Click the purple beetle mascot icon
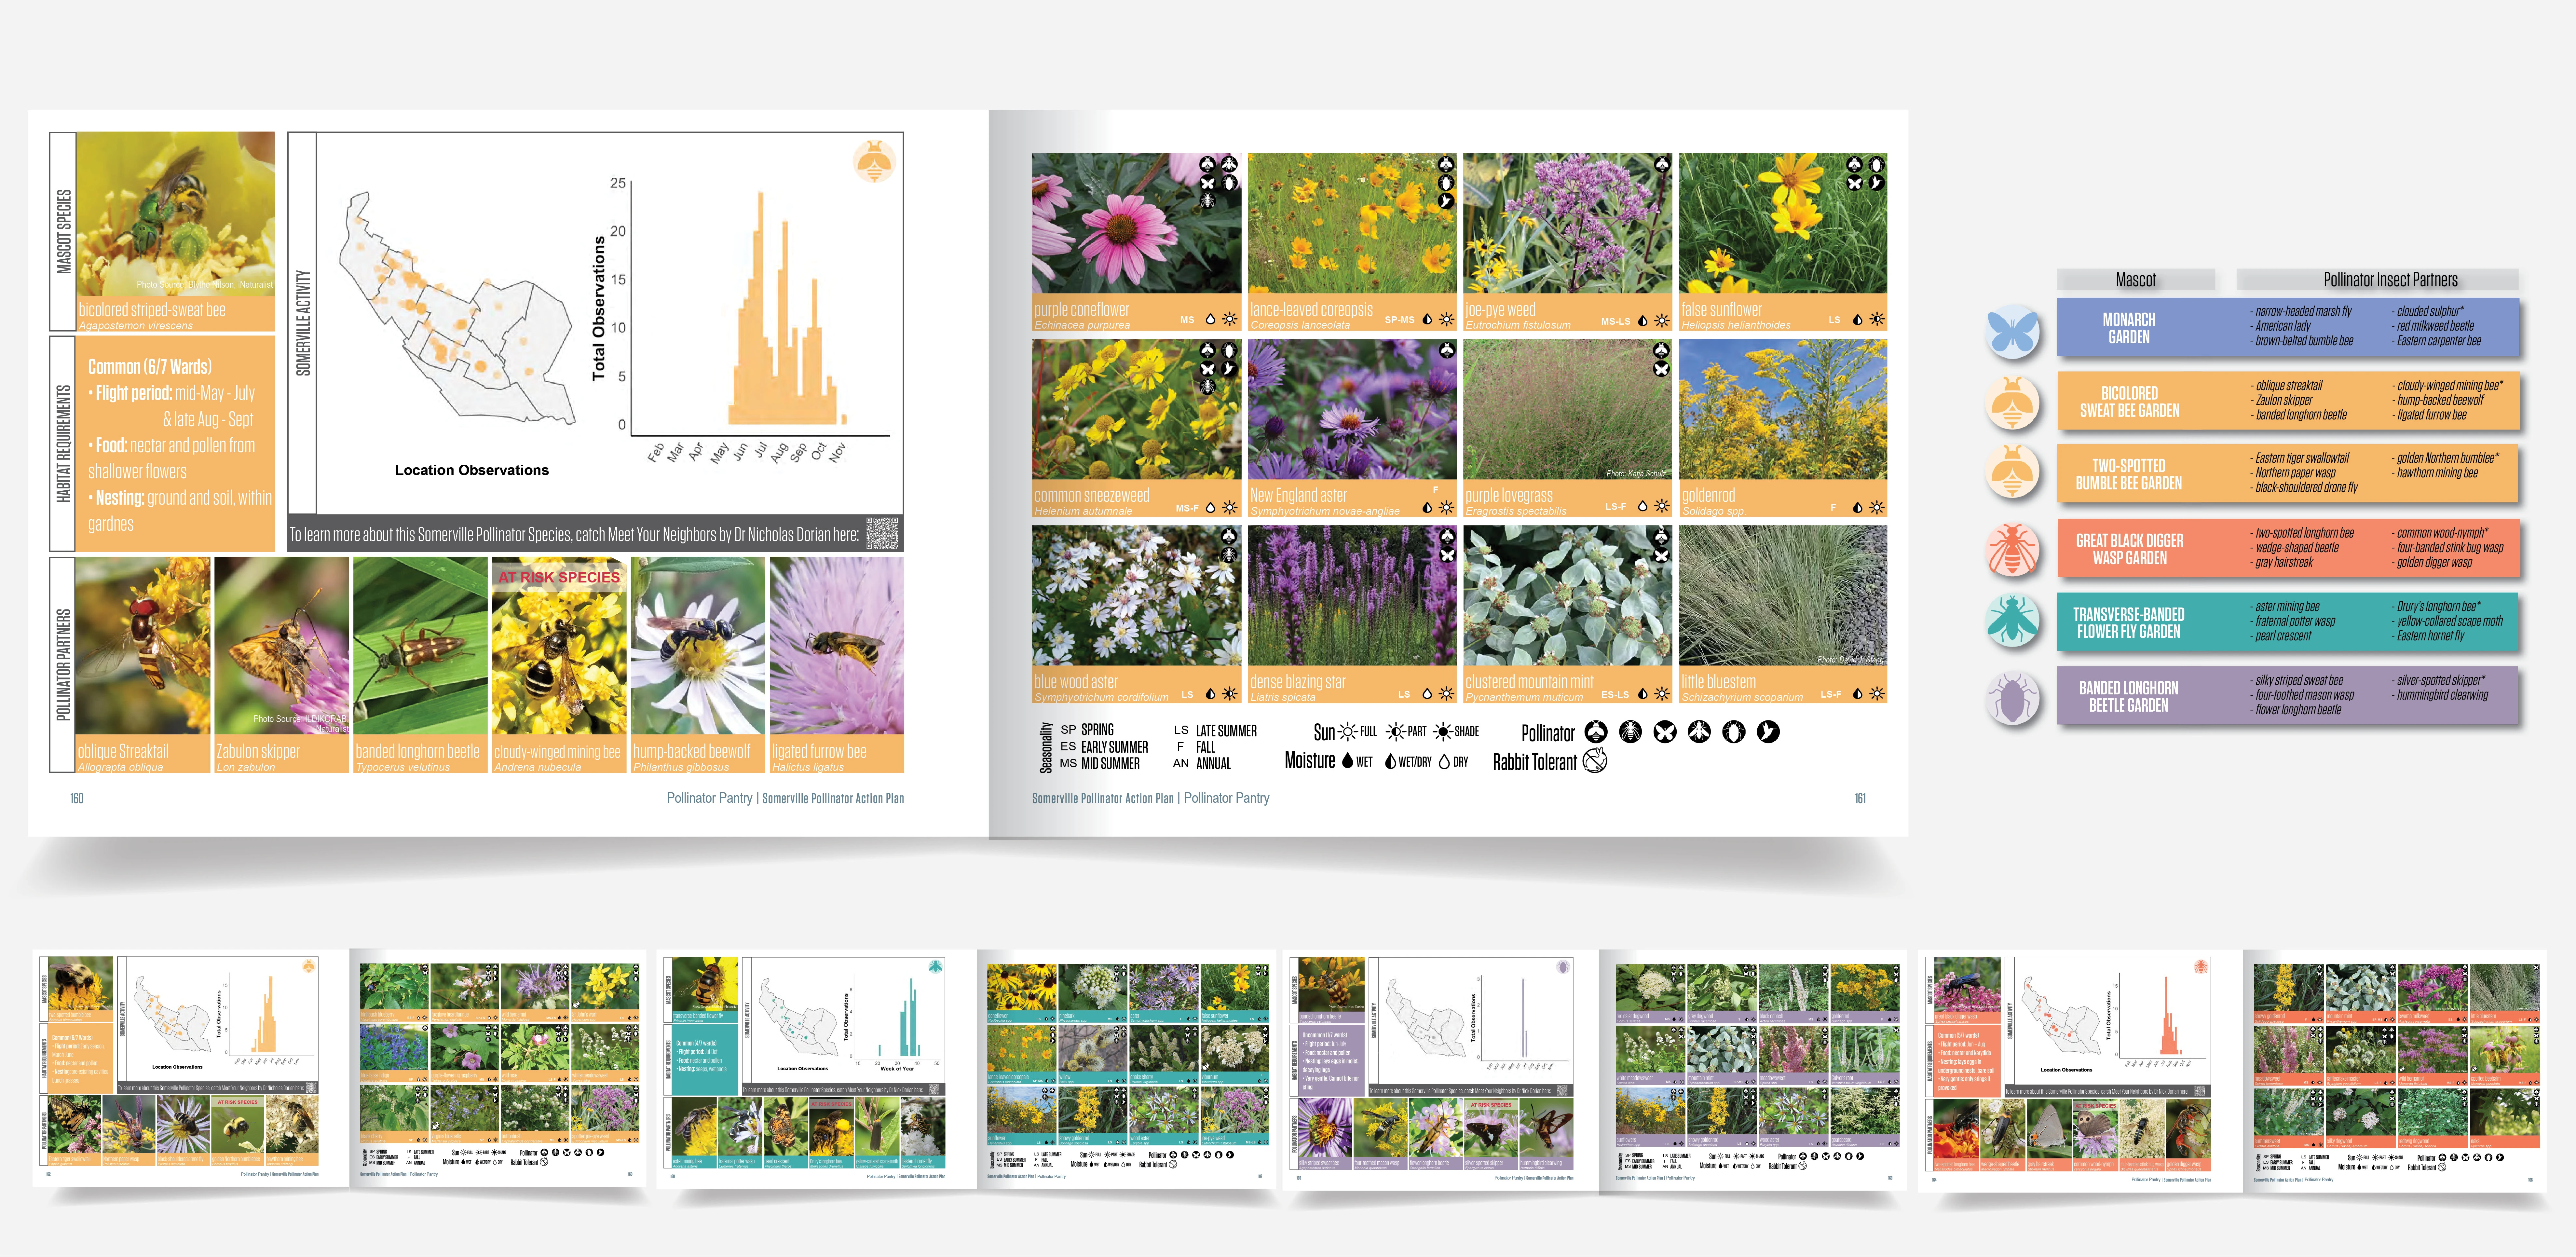The height and width of the screenshot is (1257, 2576). pyautogui.click(x=2013, y=697)
